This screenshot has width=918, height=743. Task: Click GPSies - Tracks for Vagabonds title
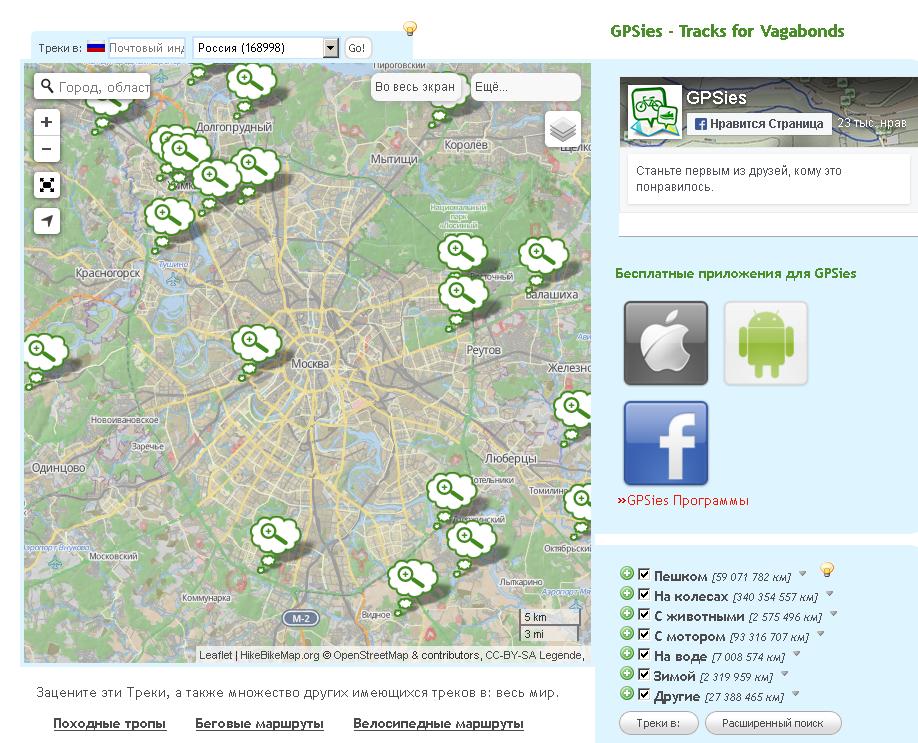coord(727,31)
